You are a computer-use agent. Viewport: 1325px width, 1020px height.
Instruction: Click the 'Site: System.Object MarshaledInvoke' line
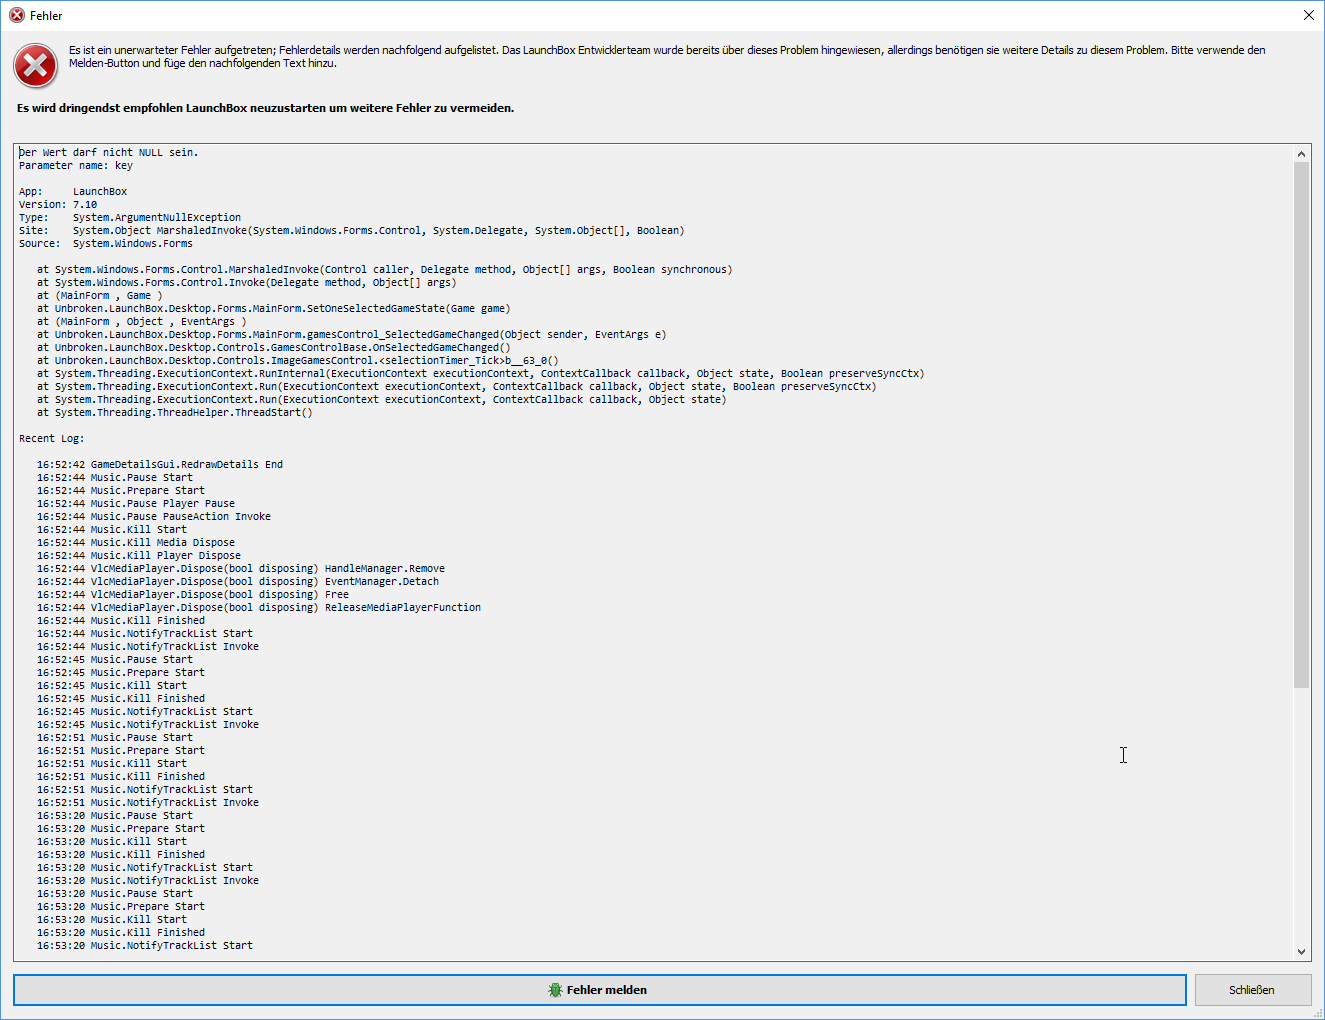[352, 231]
